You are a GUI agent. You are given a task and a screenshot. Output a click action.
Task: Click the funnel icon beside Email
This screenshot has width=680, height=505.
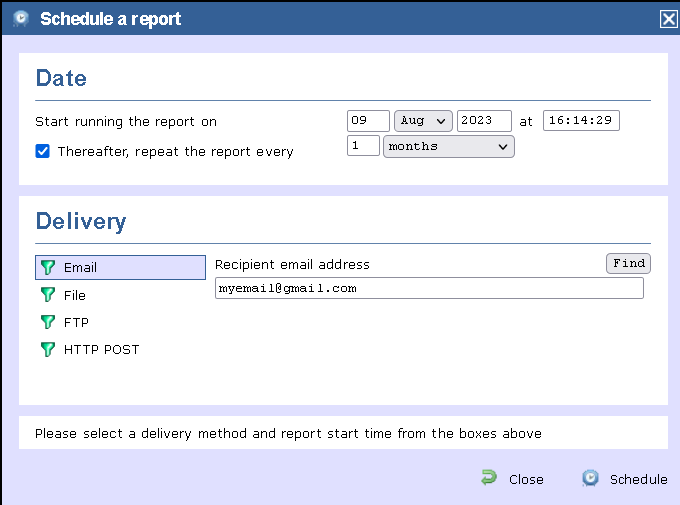46,268
